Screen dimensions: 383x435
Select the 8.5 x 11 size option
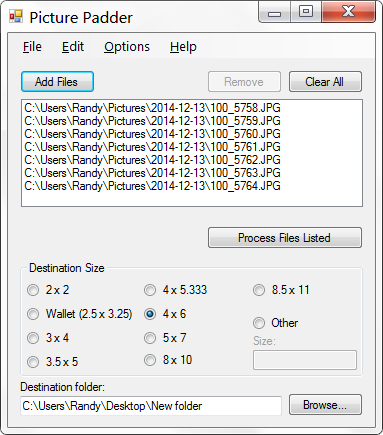tap(259, 290)
